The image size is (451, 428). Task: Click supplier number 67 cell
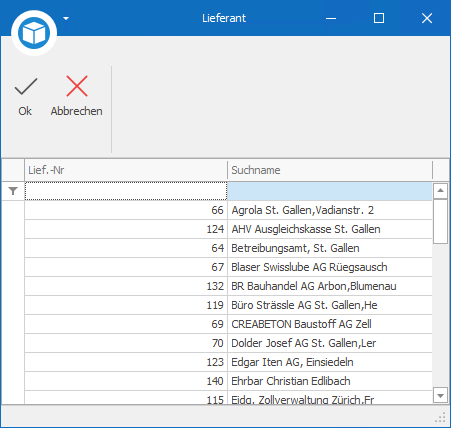[126, 267]
